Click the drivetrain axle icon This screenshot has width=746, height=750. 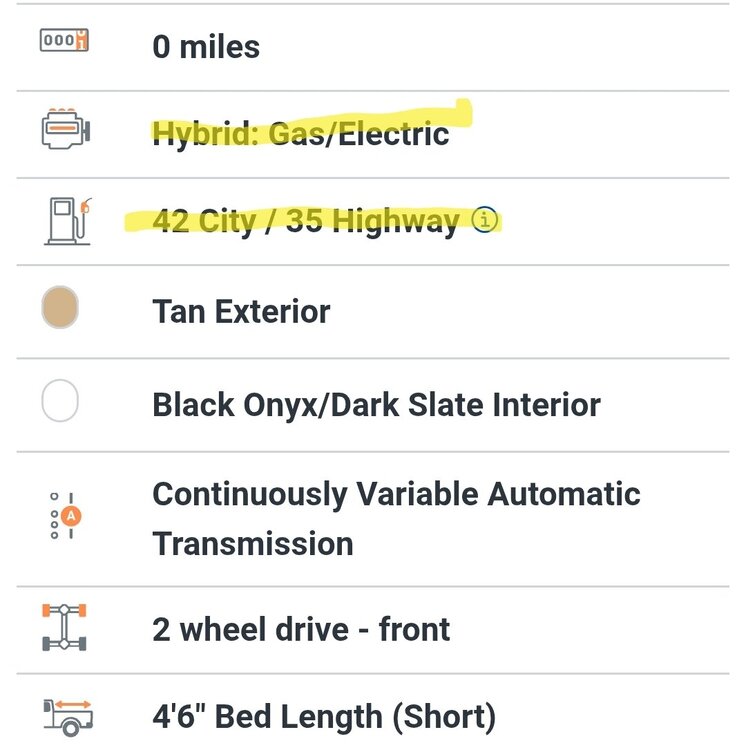pyautogui.click(x=64, y=628)
